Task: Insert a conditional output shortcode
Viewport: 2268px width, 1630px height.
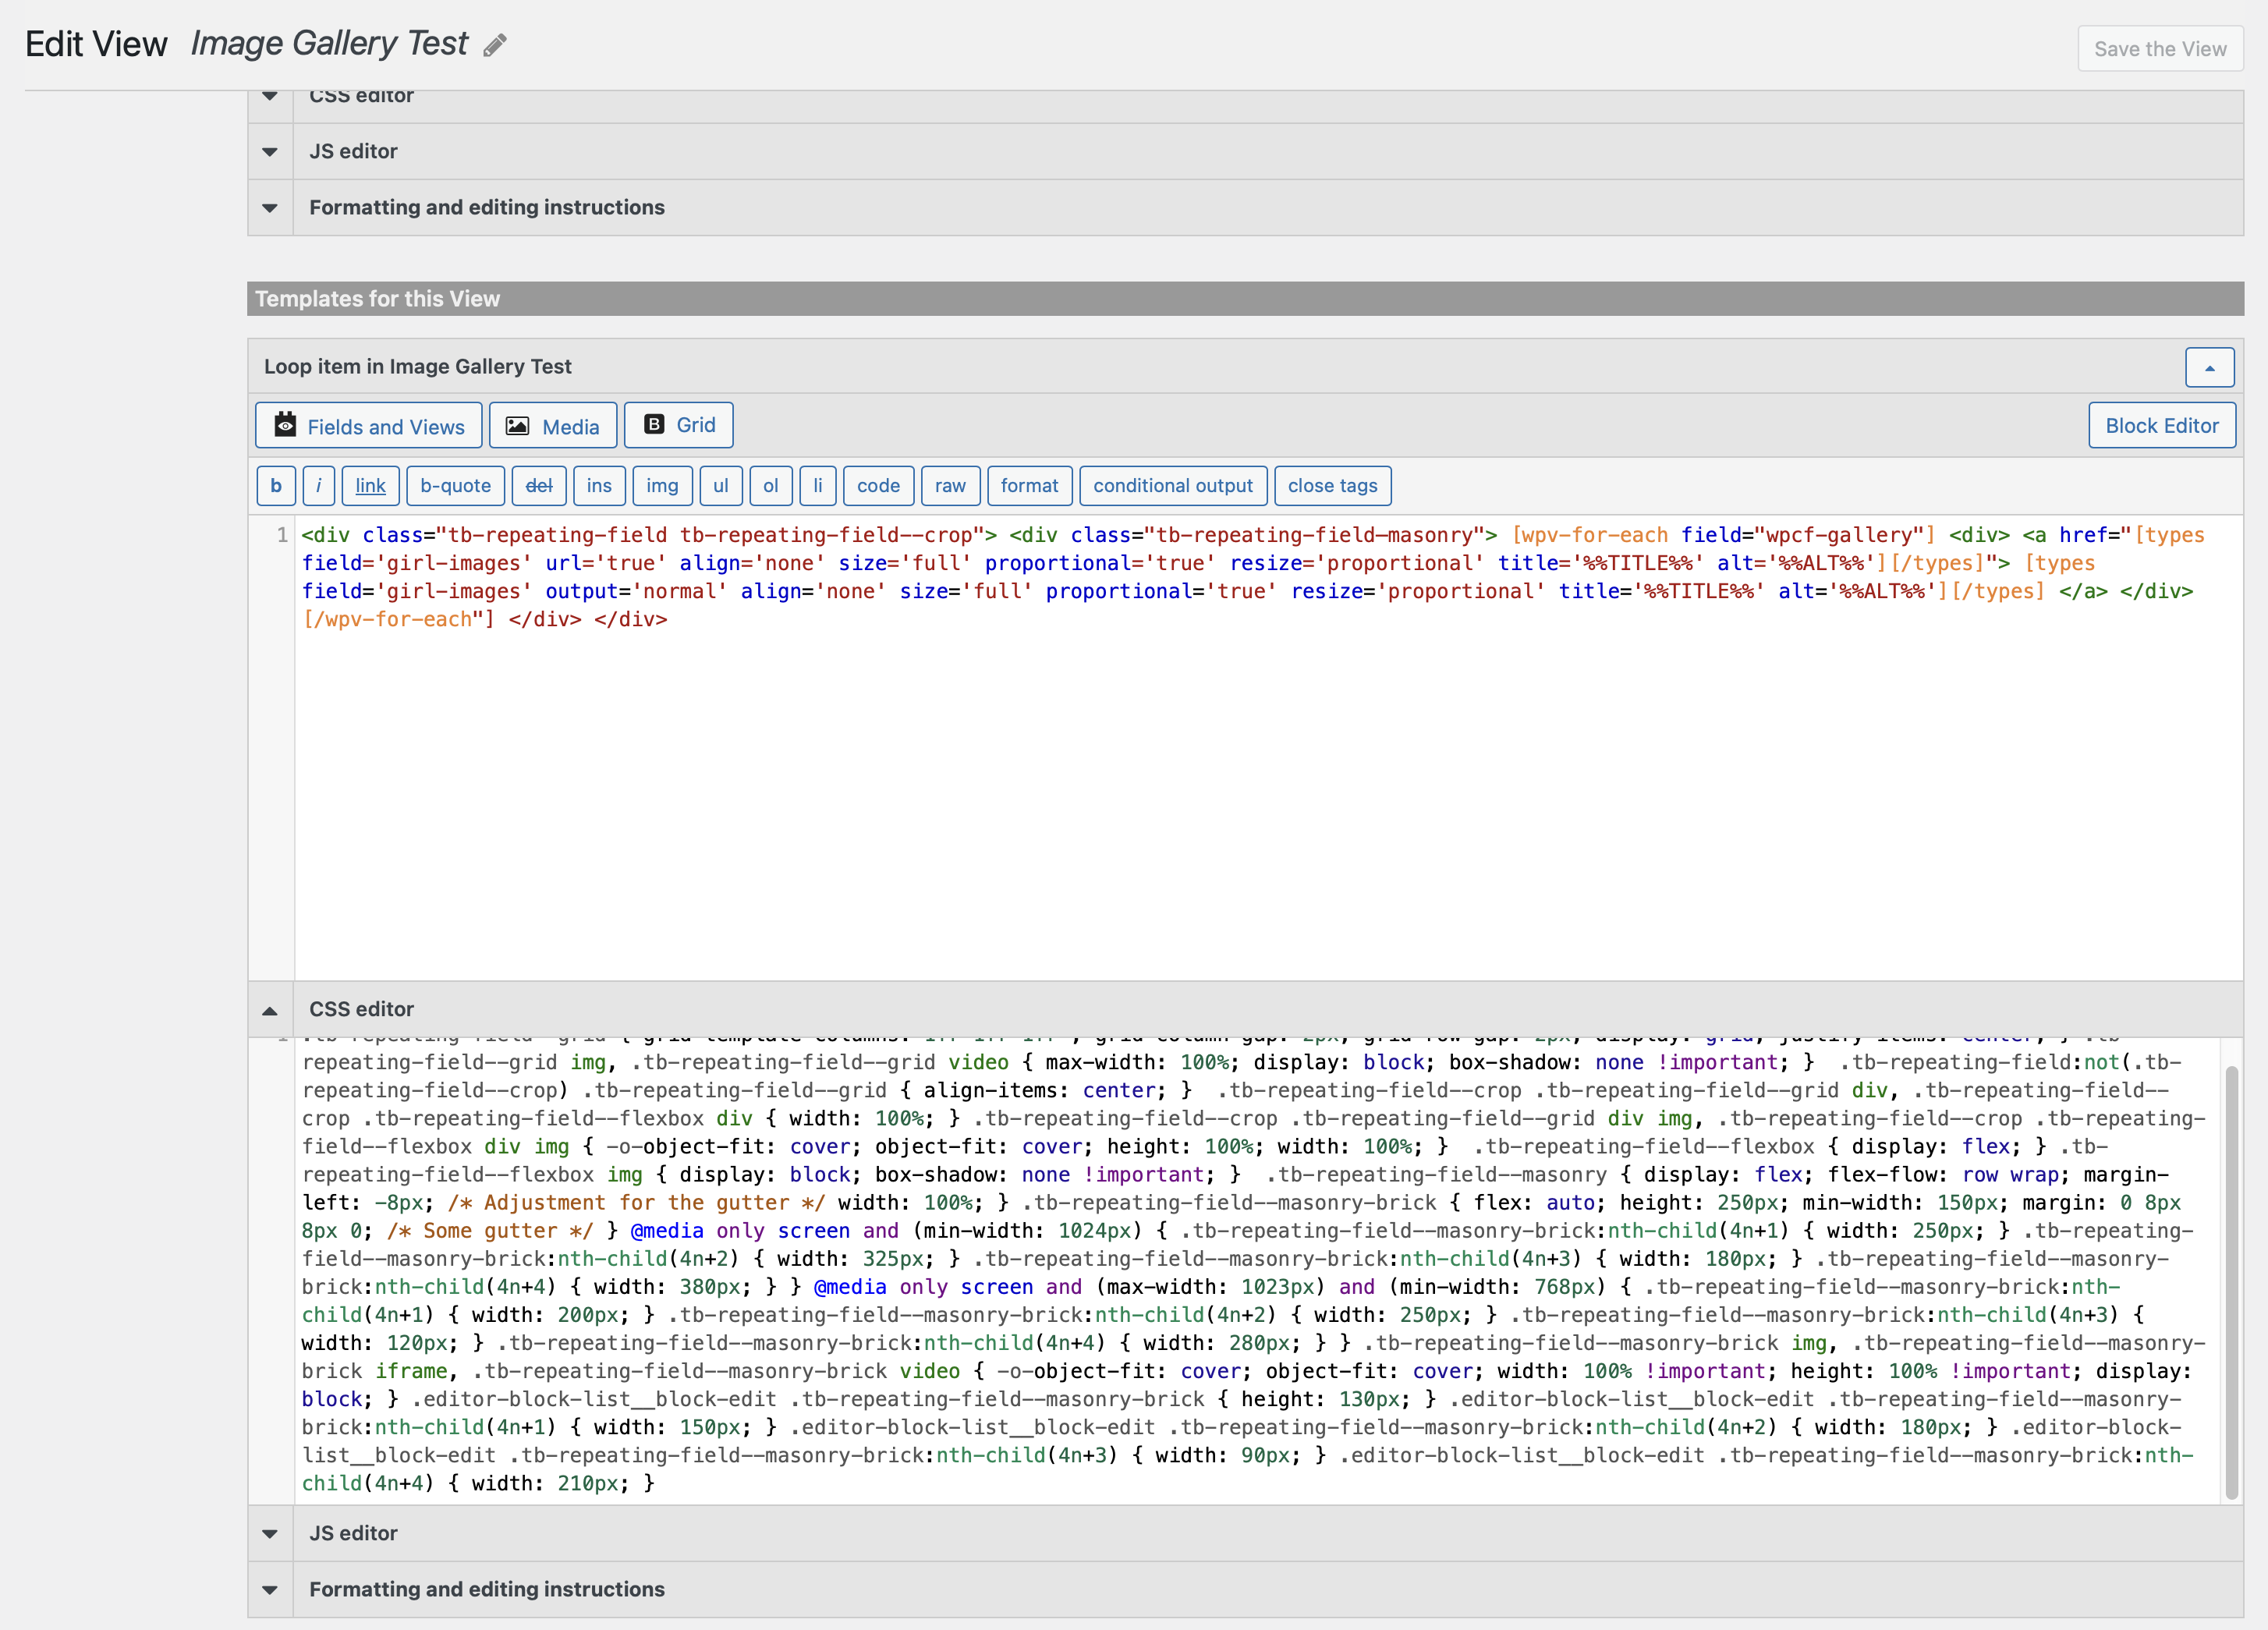Action: (x=1172, y=486)
